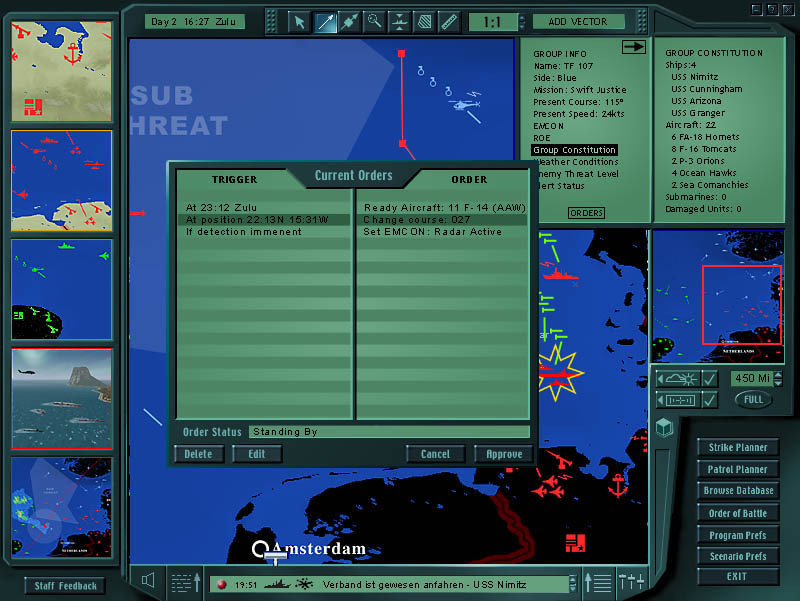Click the helicopter unit on the map
Viewport: 800px width, 601px height.
[x=465, y=105]
